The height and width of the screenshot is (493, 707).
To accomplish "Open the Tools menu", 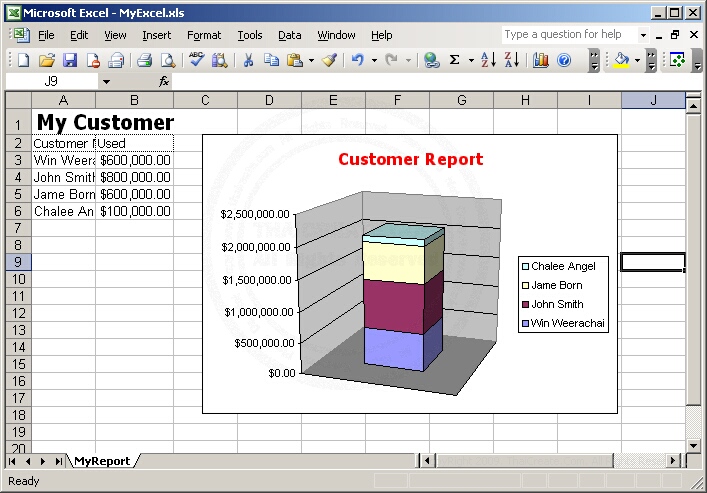I will [x=250, y=35].
